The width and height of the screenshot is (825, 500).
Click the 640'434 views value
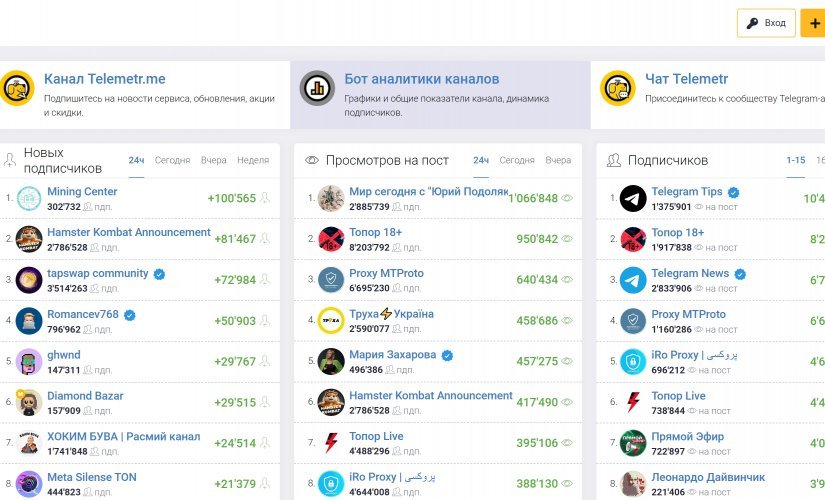(537, 280)
